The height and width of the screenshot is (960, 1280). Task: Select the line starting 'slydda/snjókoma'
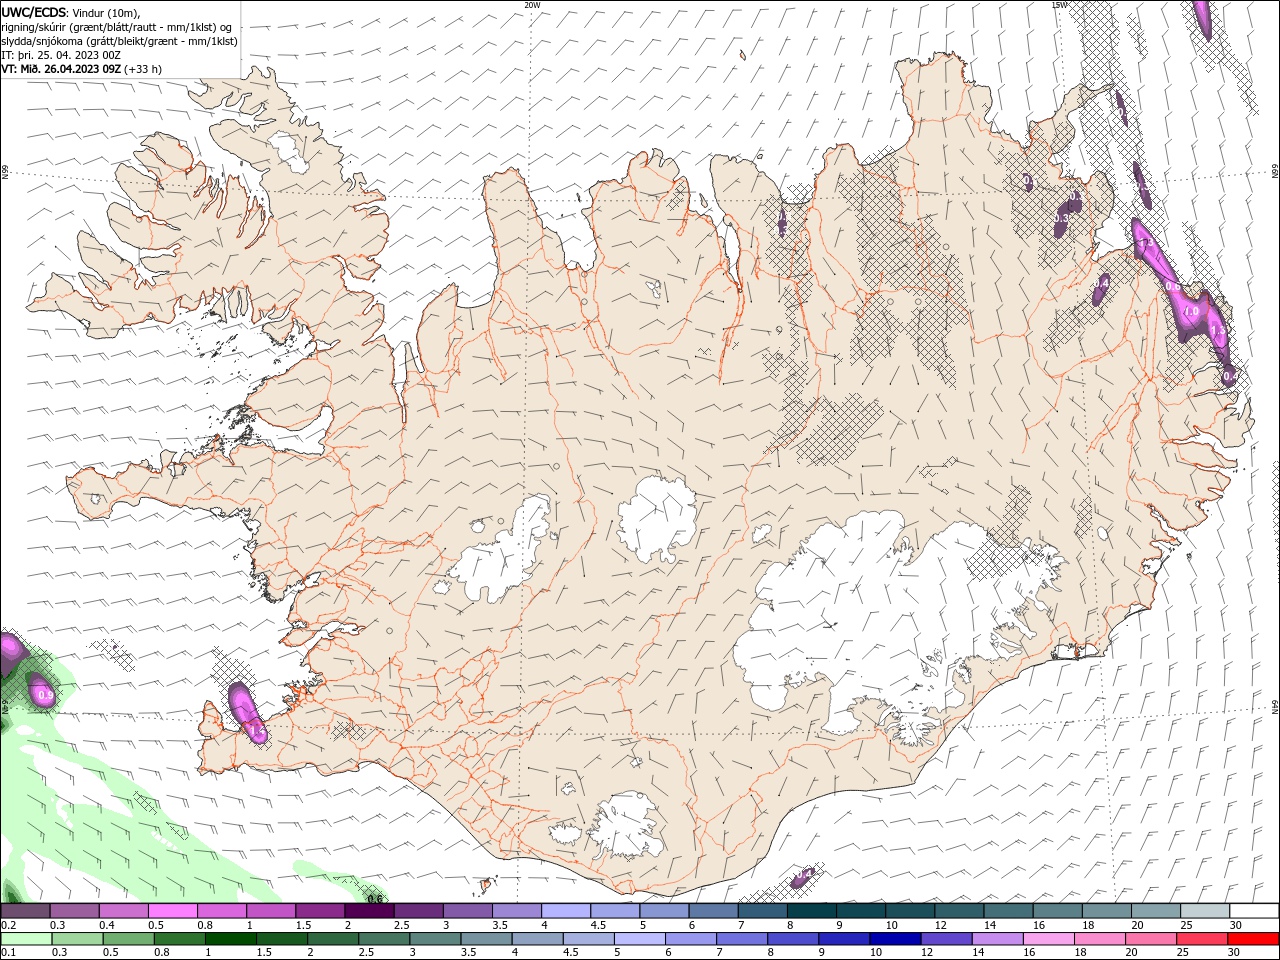pyautogui.click(x=120, y=41)
